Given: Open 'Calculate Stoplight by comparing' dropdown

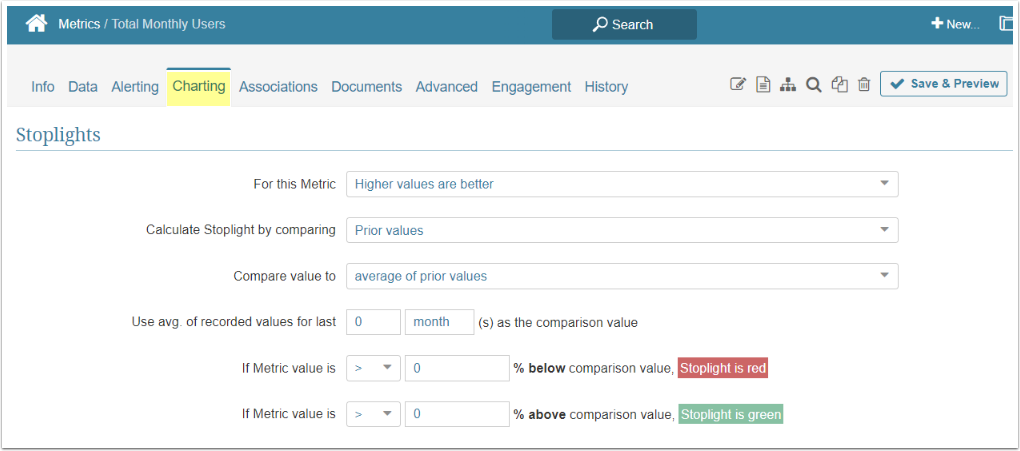Looking at the screenshot, I should coord(621,230).
